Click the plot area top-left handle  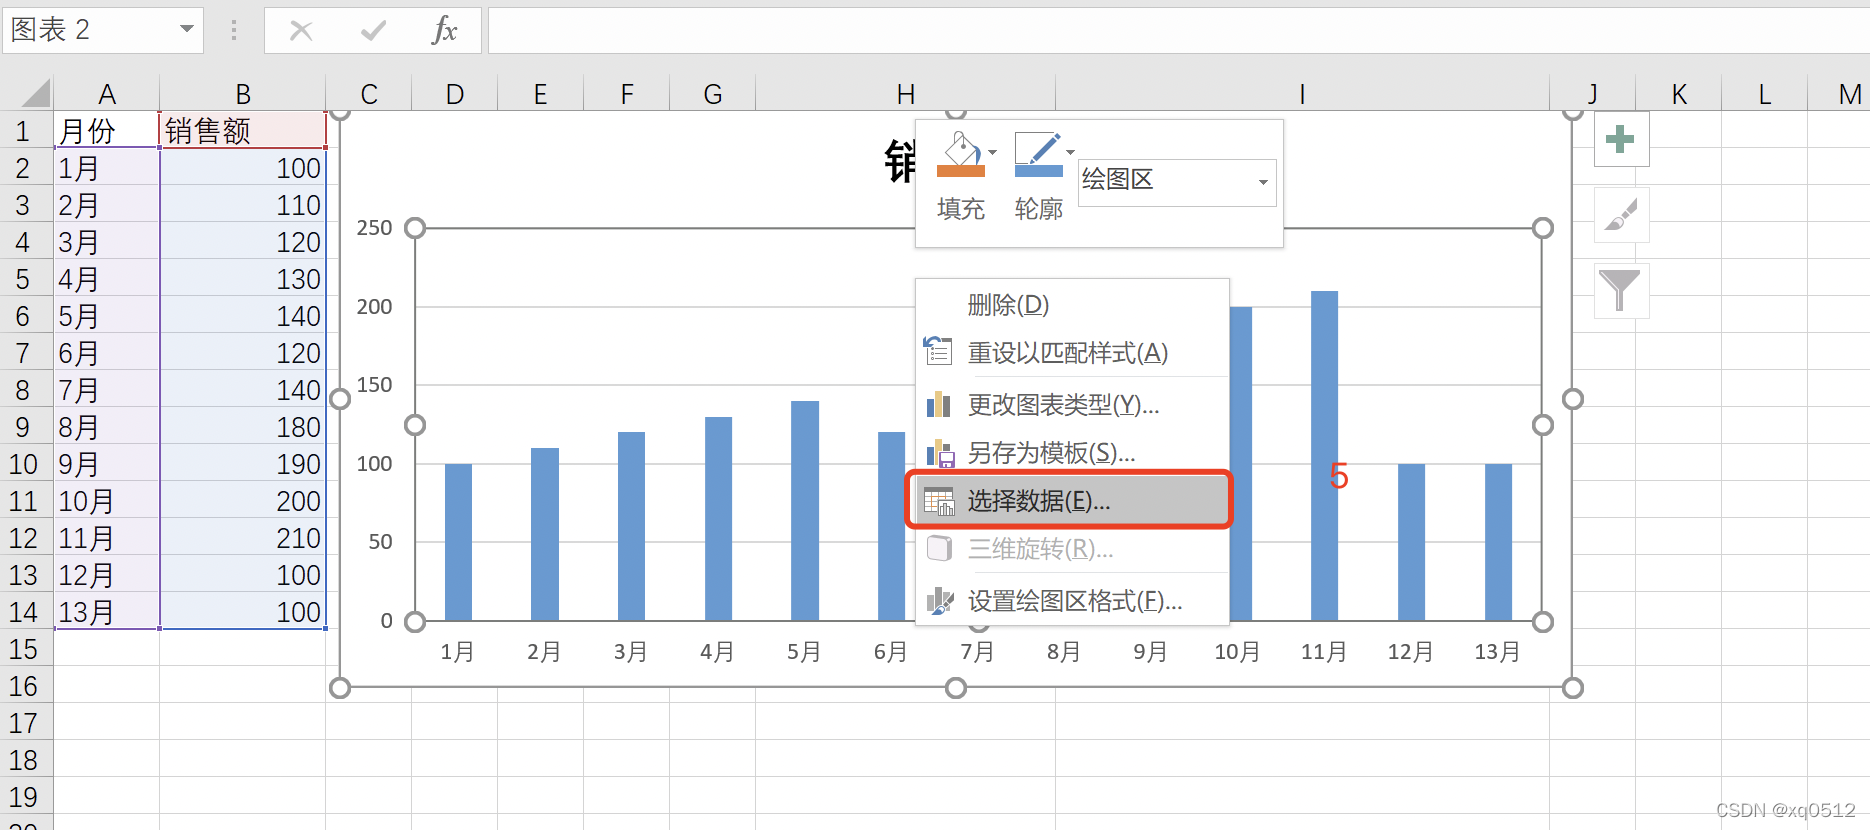coord(415,228)
